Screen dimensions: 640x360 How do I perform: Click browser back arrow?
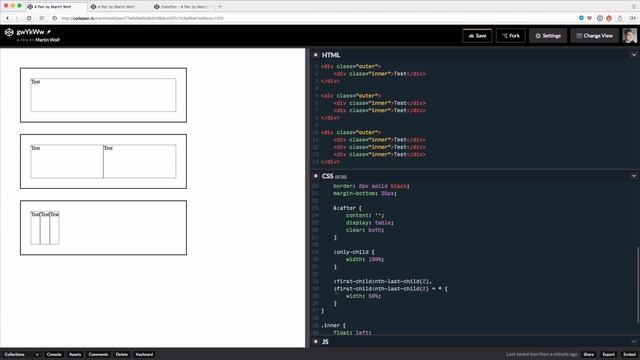[8, 18]
